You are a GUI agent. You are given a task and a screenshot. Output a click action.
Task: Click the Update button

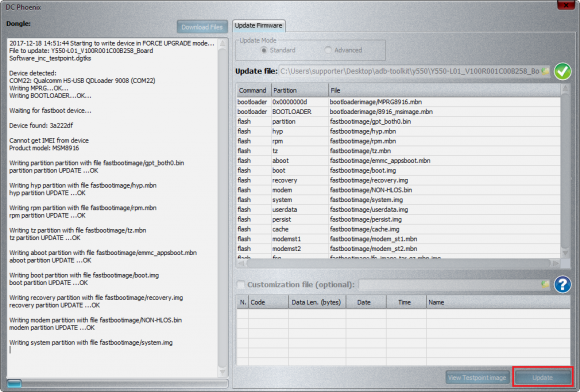pyautogui.click(x=543, y=378)
